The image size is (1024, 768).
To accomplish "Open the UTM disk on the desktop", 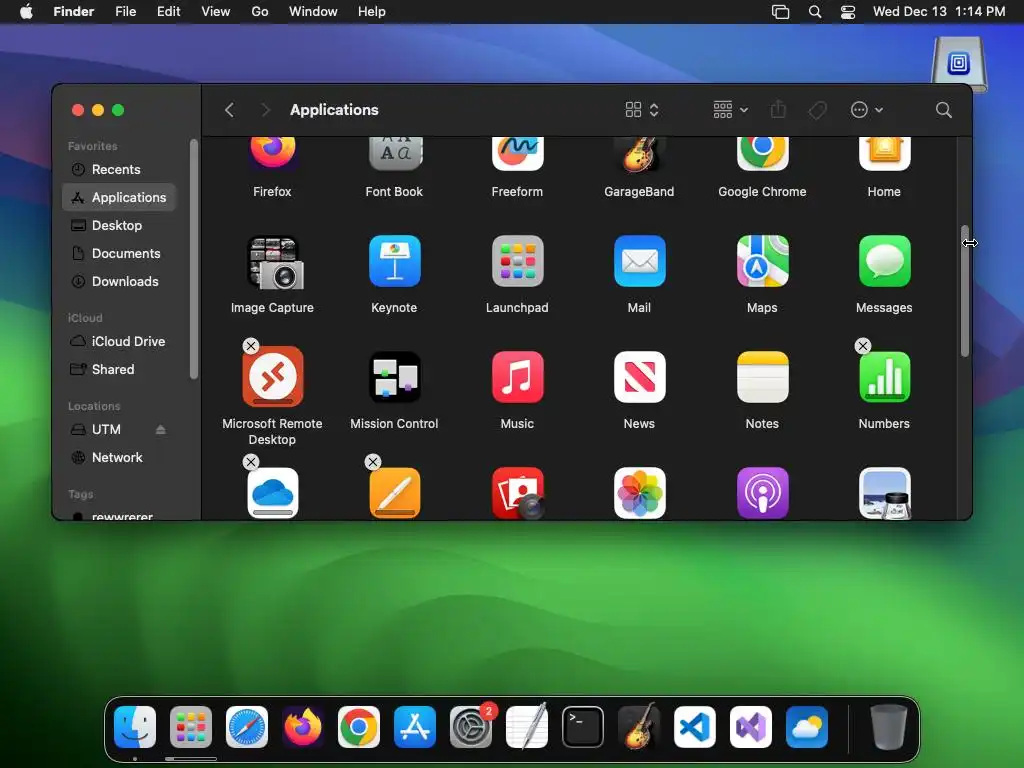I will click(959, 64).
